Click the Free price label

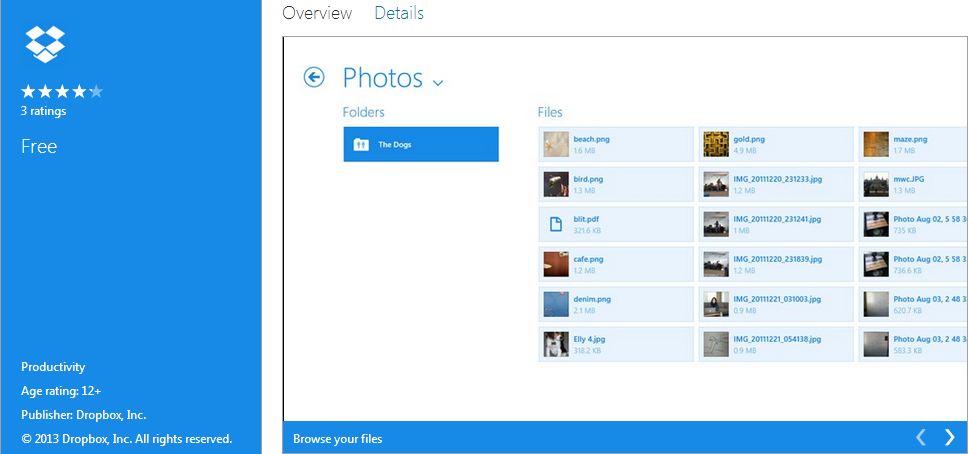coord(39,146)
